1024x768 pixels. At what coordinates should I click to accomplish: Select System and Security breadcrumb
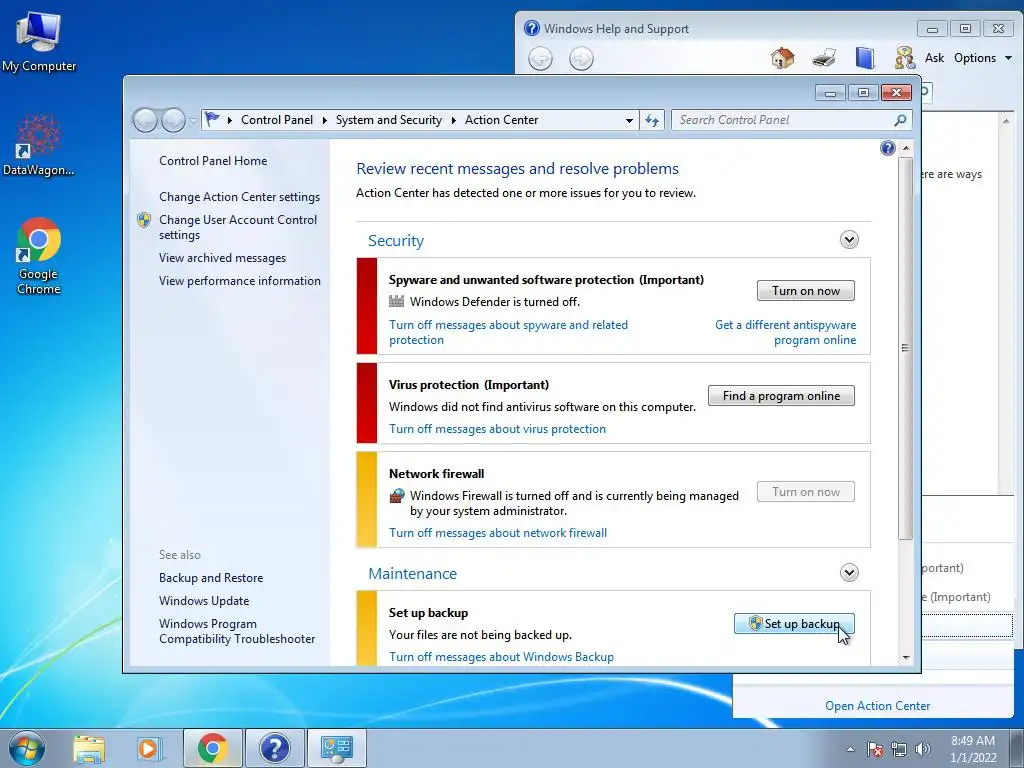pyautogui.click(x=389, y=120)
